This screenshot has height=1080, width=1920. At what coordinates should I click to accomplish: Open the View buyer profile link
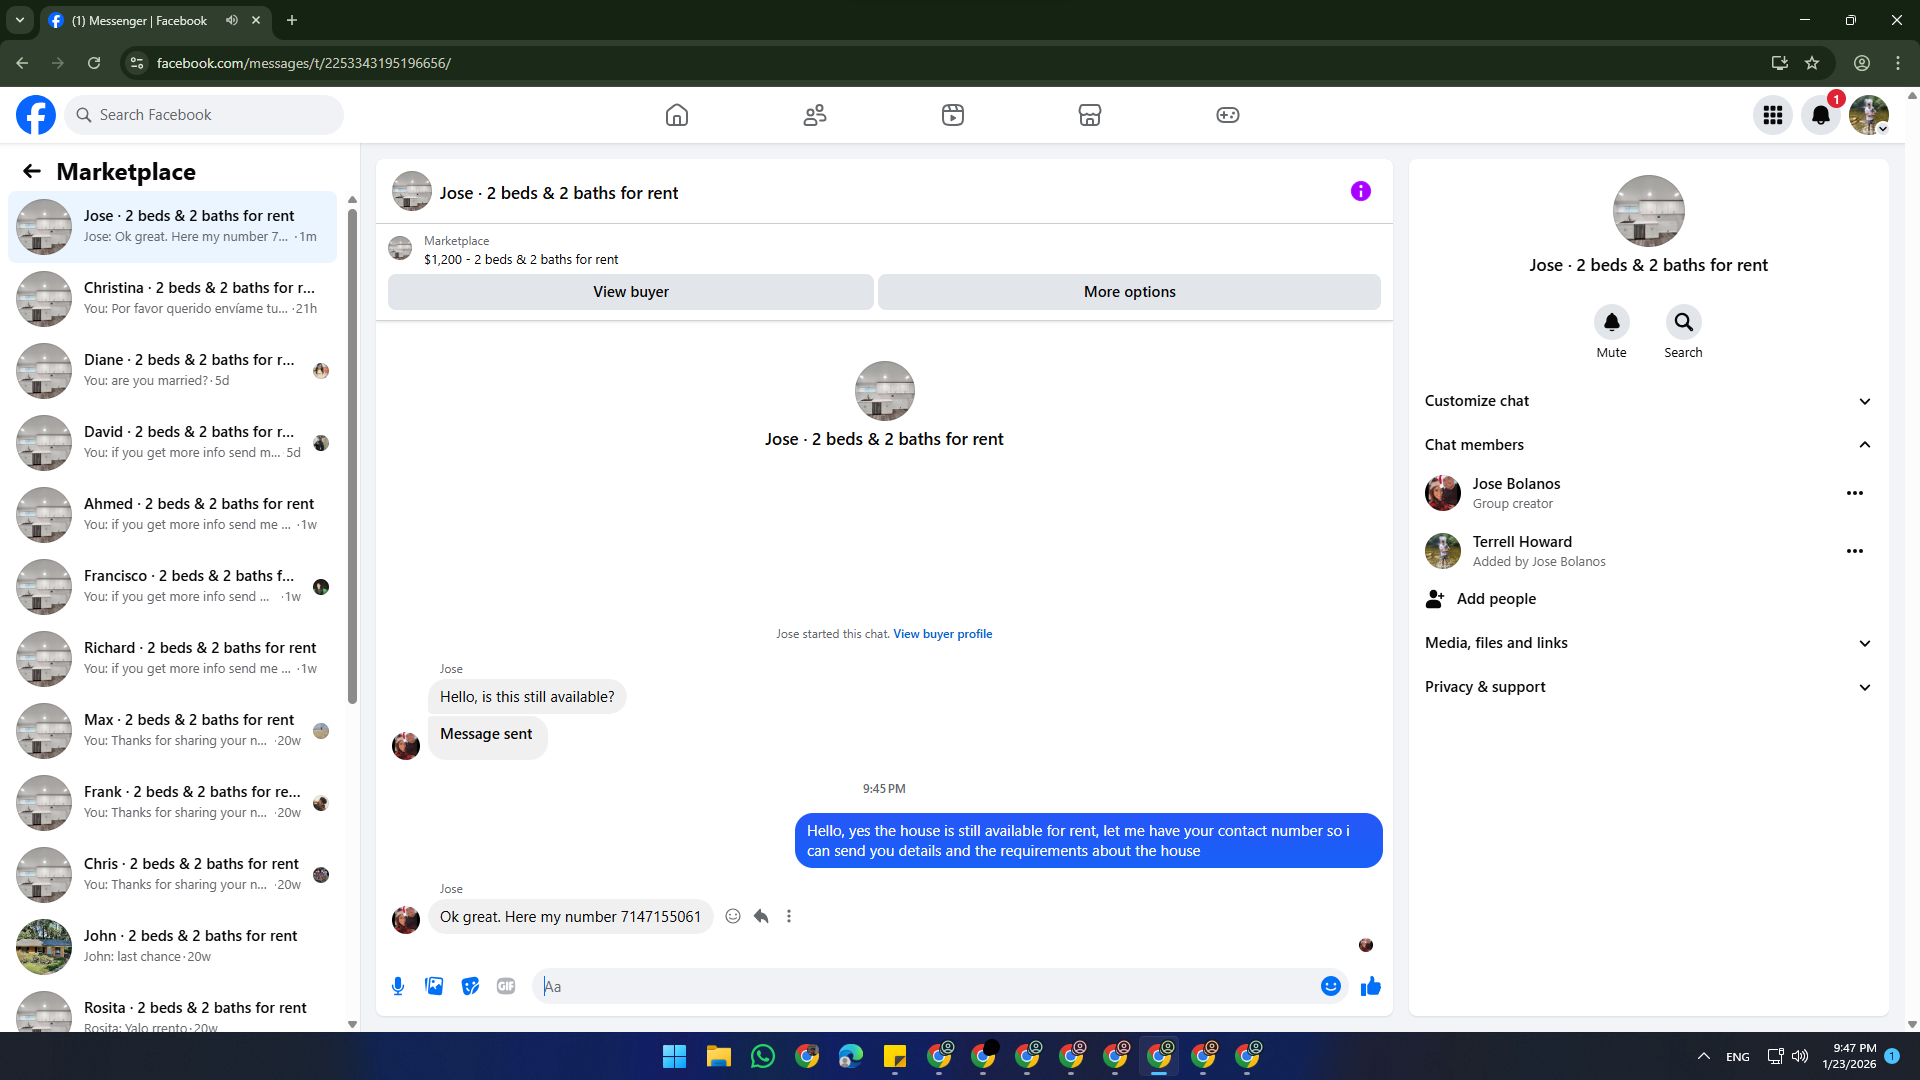click(x=942, y=634)
